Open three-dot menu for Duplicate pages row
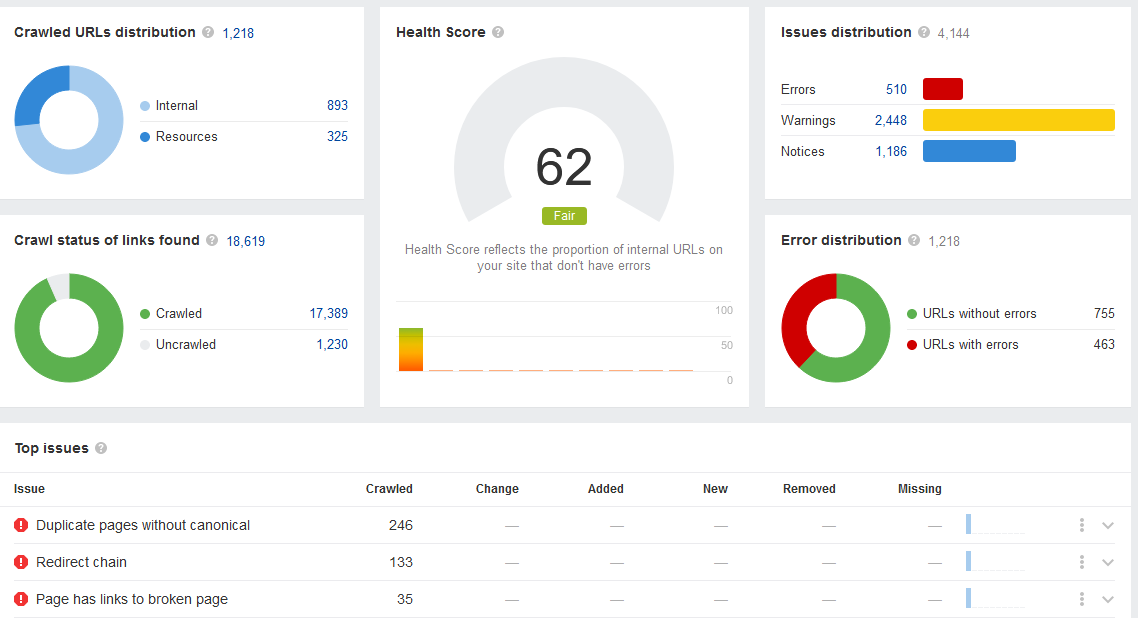Image resolution: width=1138 pixels, height=618 pixels. (x=1081, y=525)
